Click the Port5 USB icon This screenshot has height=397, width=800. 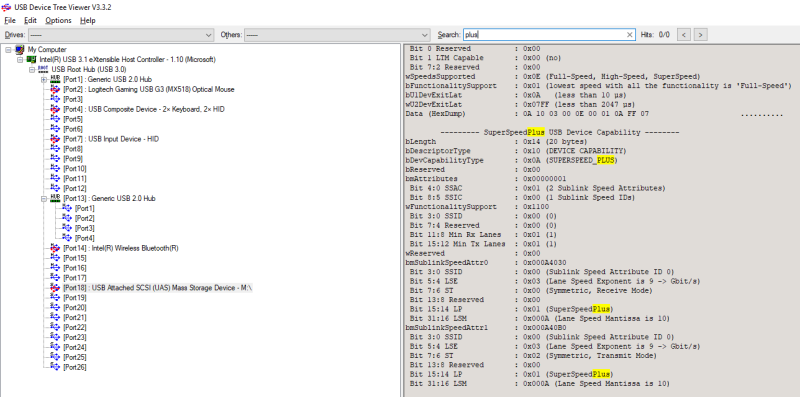pos(55,119)
